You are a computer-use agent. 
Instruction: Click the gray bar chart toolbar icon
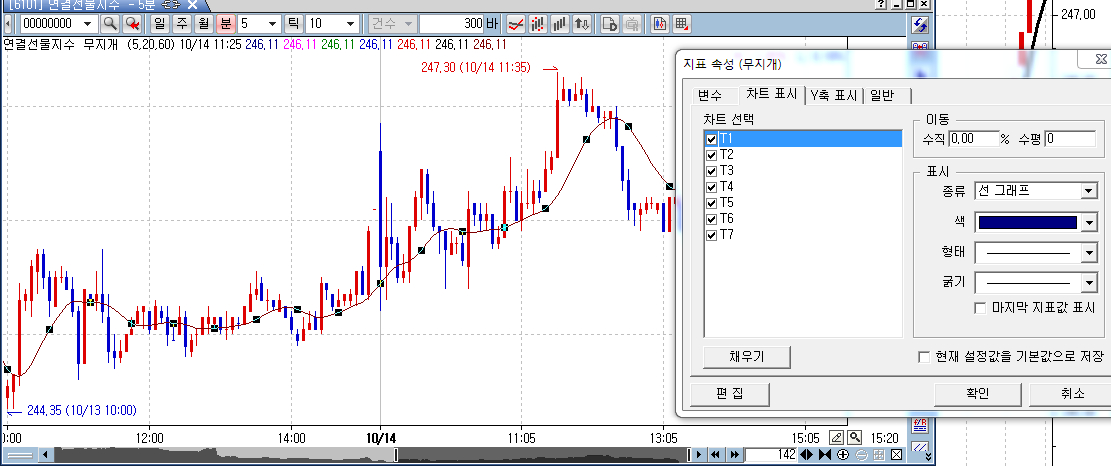pos(560,23)
